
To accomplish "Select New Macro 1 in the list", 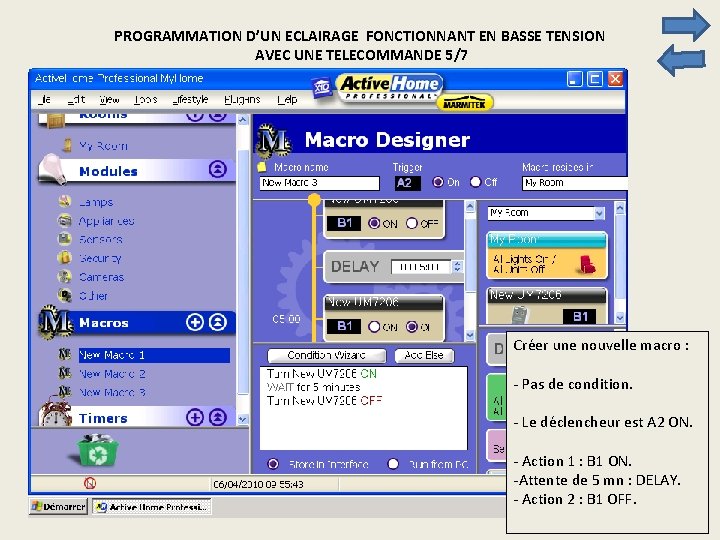I will coord(154,355).
